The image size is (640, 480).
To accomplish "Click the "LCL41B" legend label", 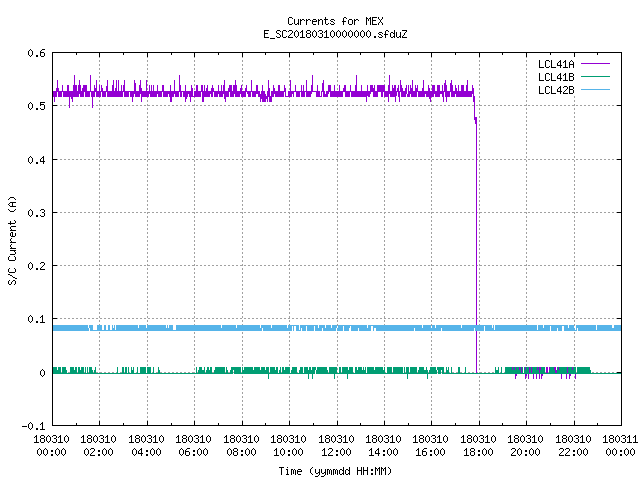I will pos(556,77).
